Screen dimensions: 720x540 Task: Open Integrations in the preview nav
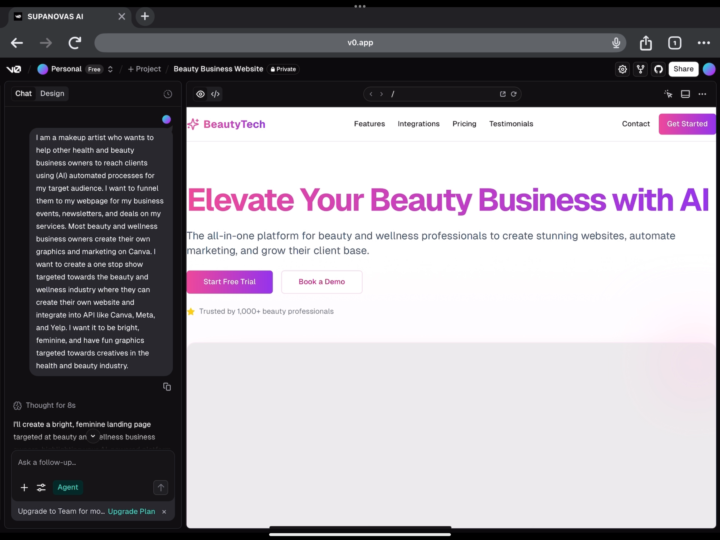[418, 124]
